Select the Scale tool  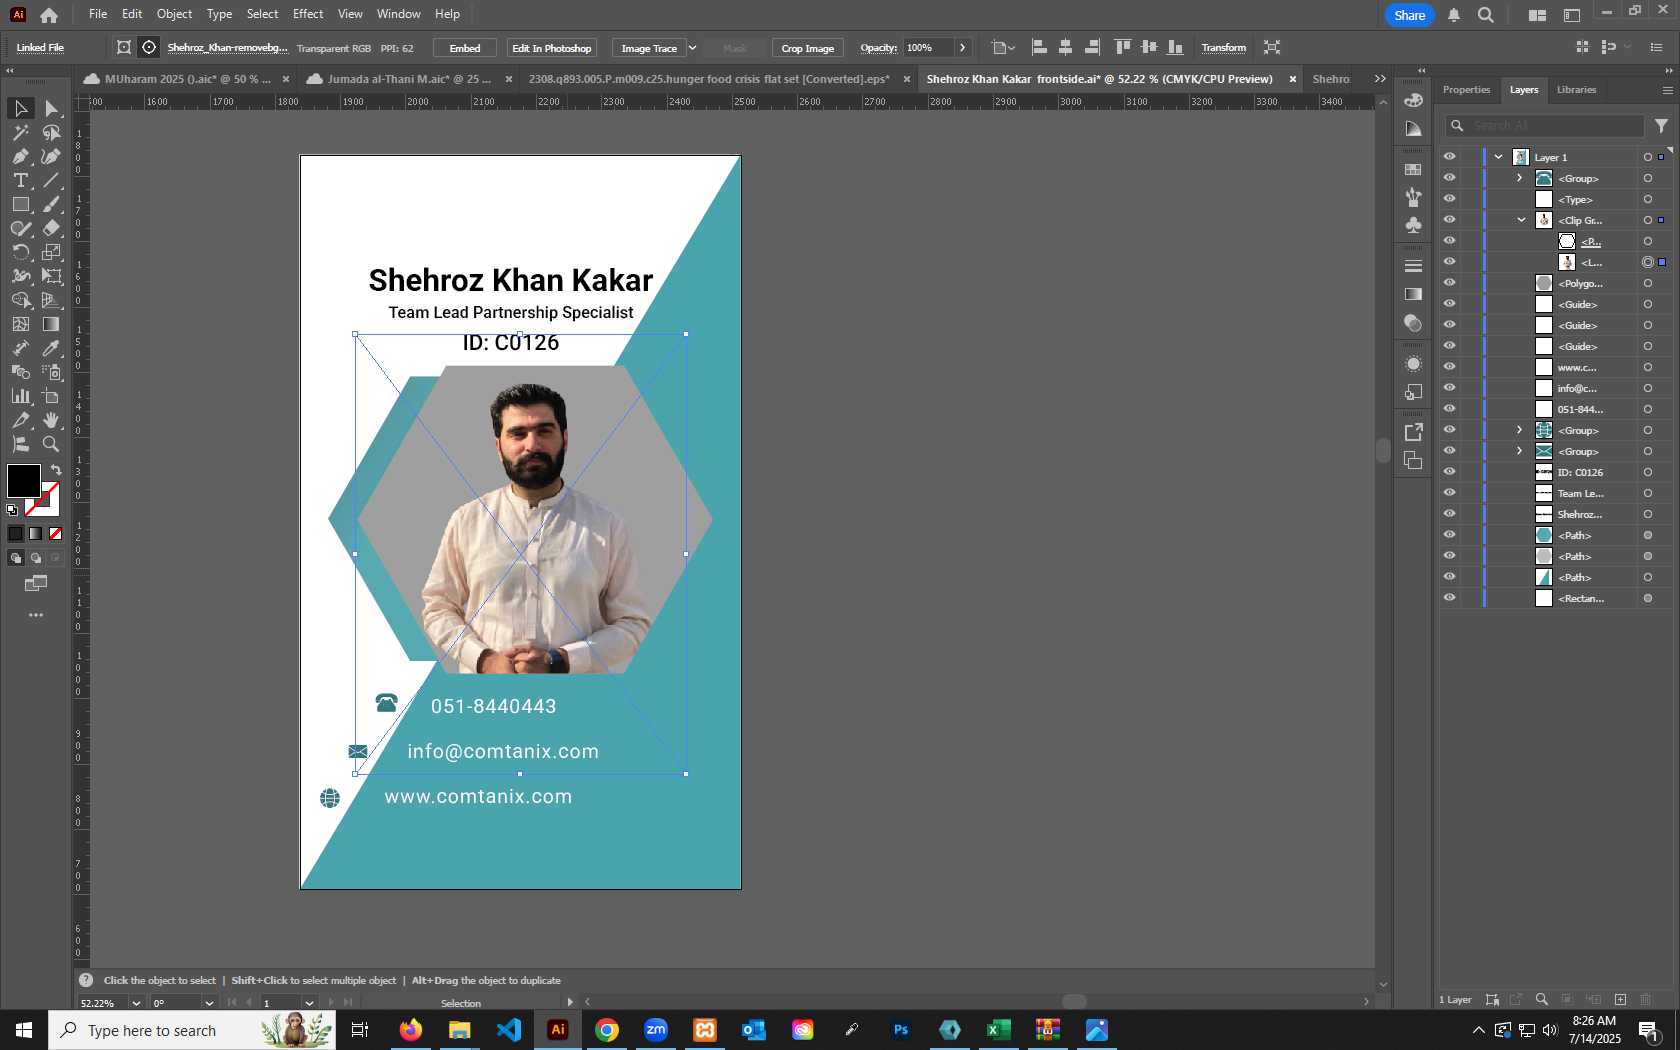(51, 252)
